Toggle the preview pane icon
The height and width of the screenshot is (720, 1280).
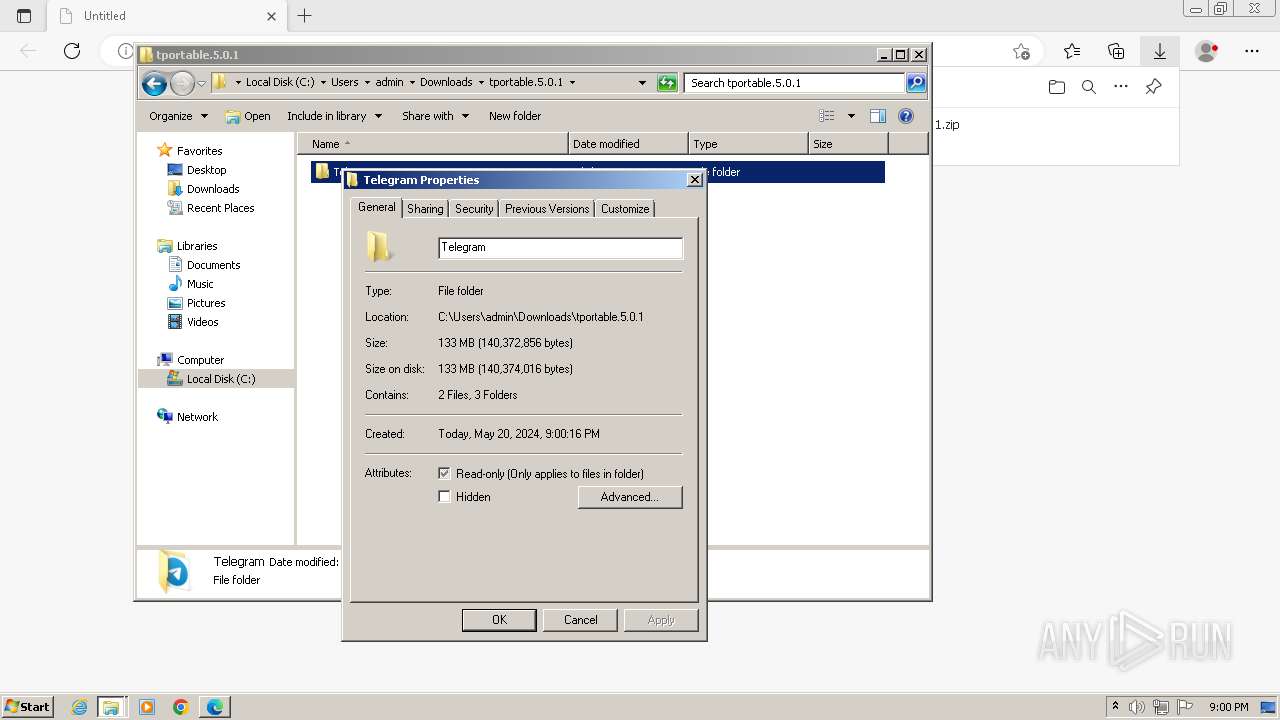(x=877, y=116)
